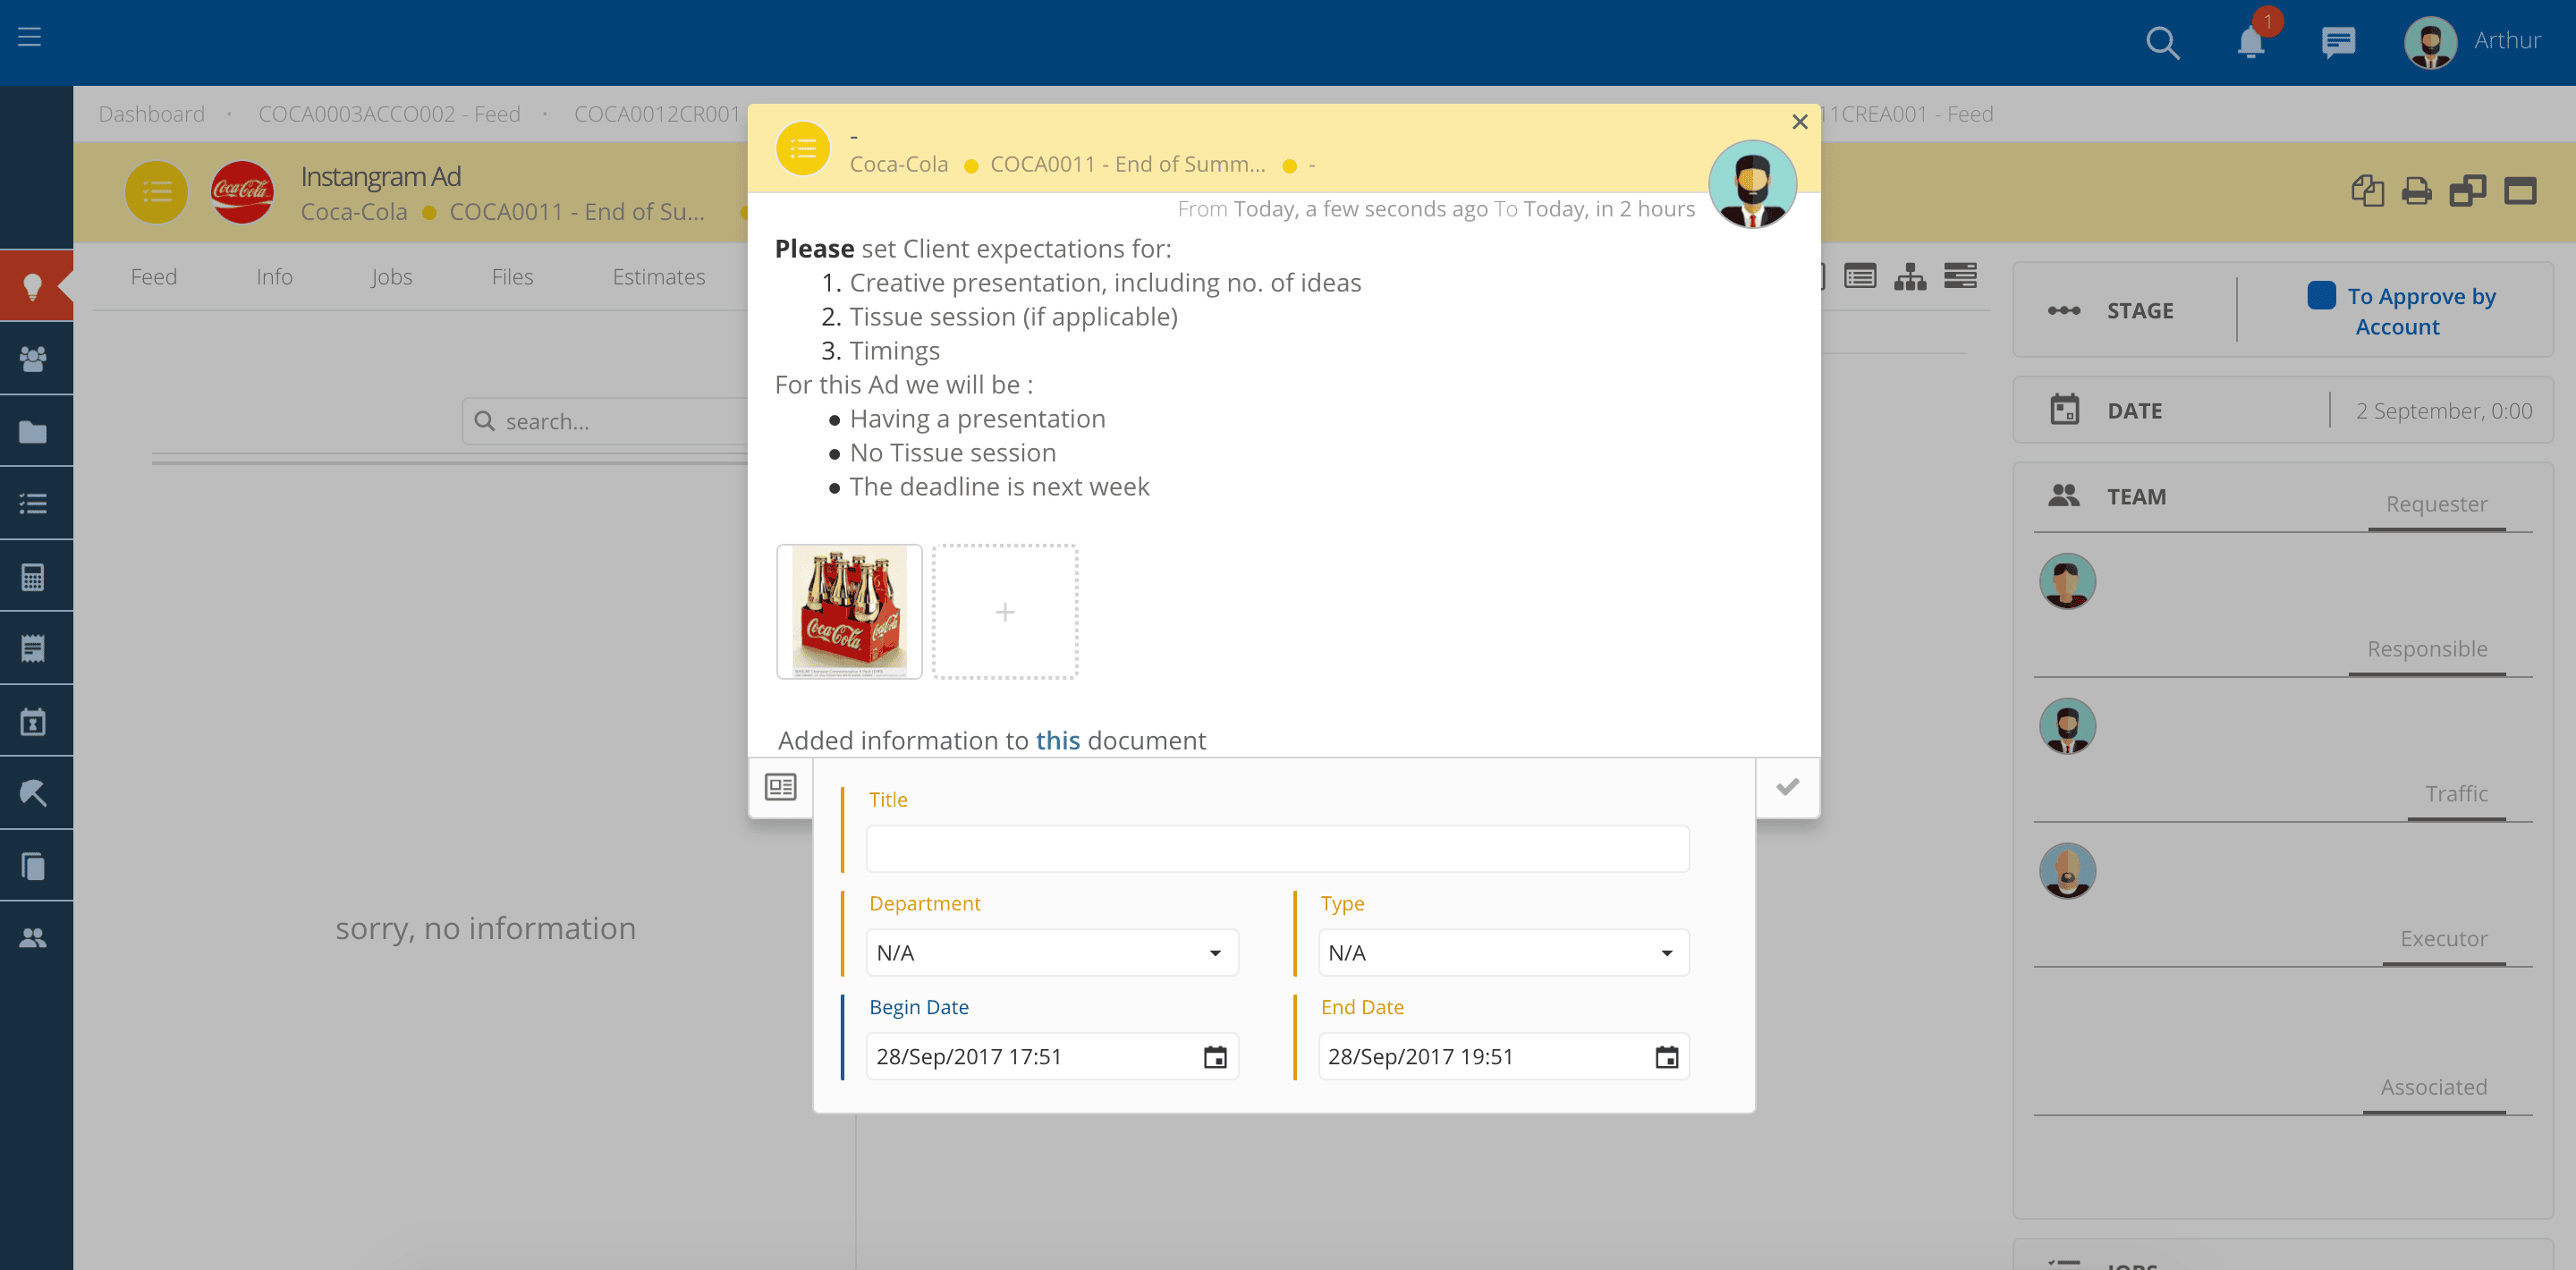Open the hamburger menu icon
The width and height of the screenshot is (2576, 1270).
click(x=30, y=37)
